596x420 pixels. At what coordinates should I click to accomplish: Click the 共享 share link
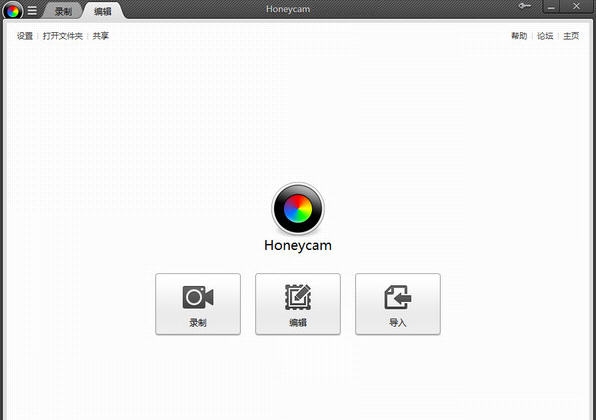pos(101,36)
